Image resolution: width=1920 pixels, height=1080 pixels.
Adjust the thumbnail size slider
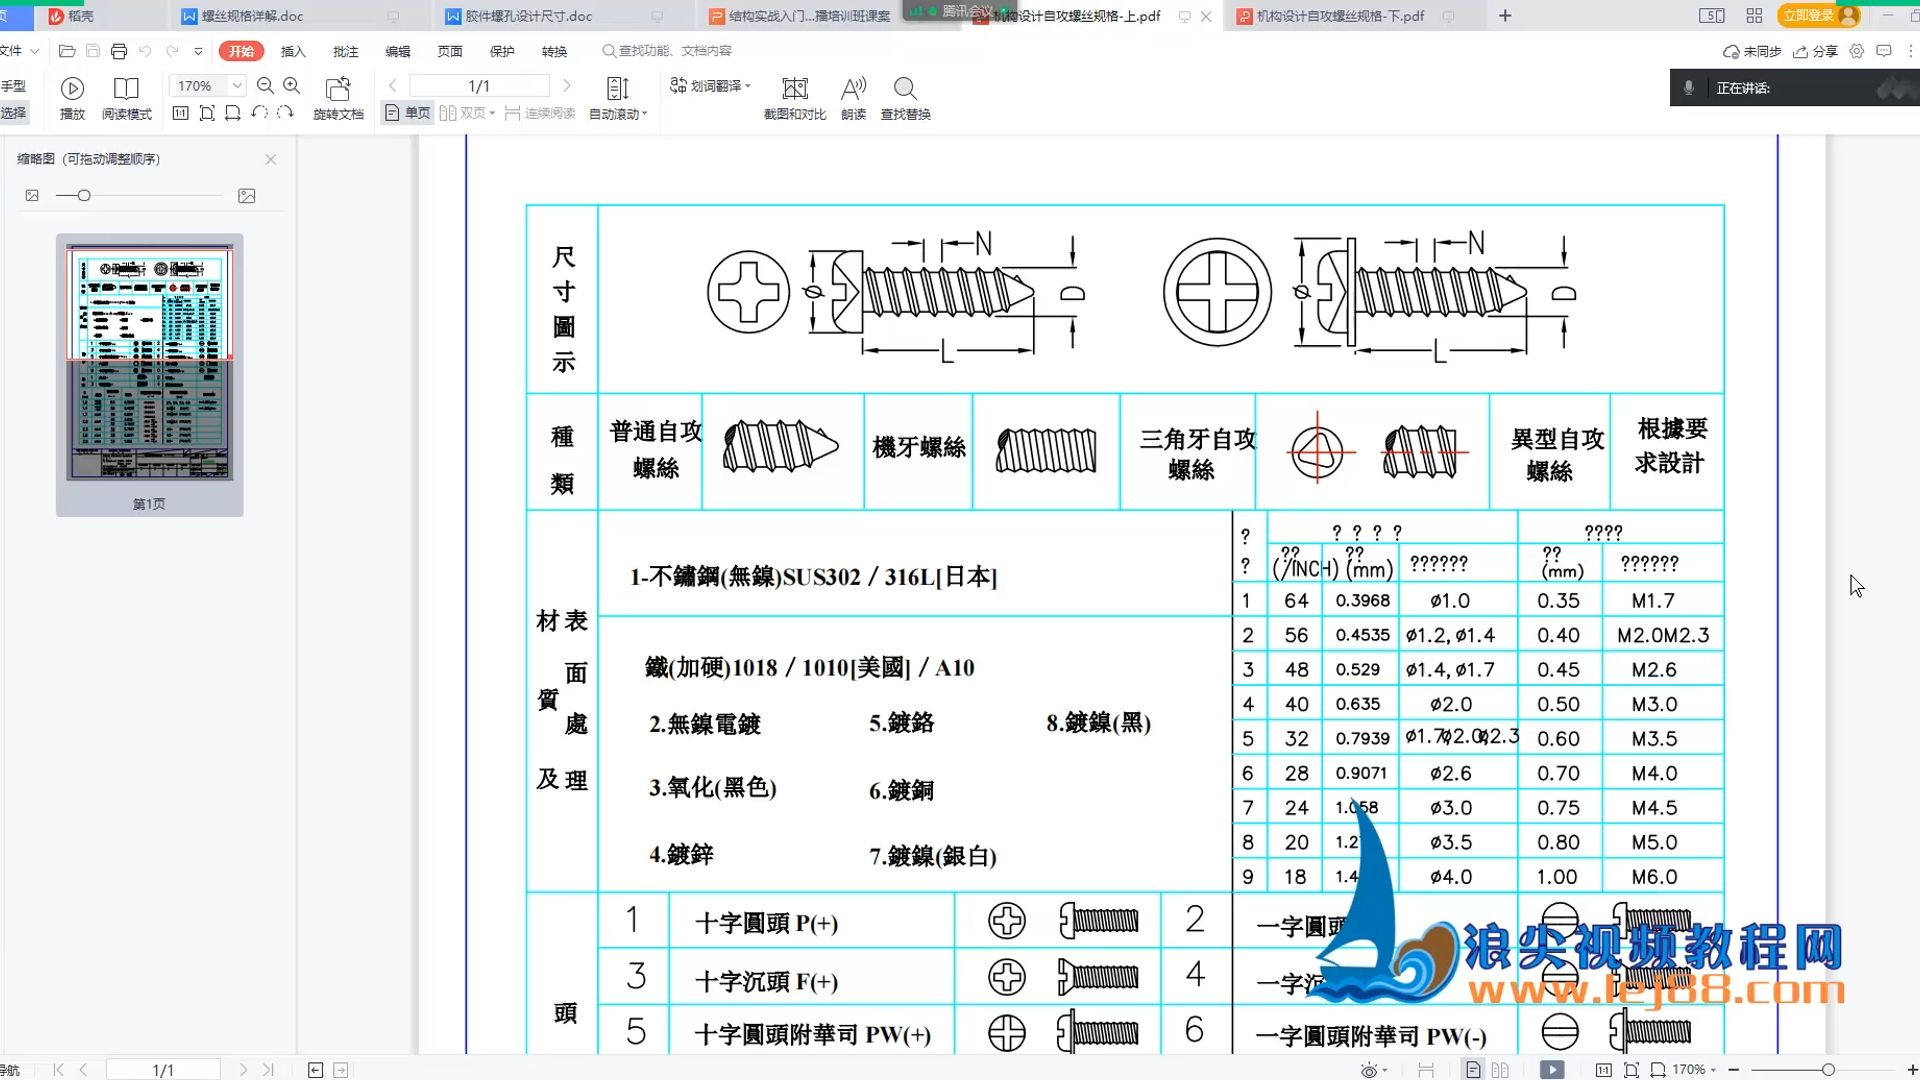(x=84, y=196)
